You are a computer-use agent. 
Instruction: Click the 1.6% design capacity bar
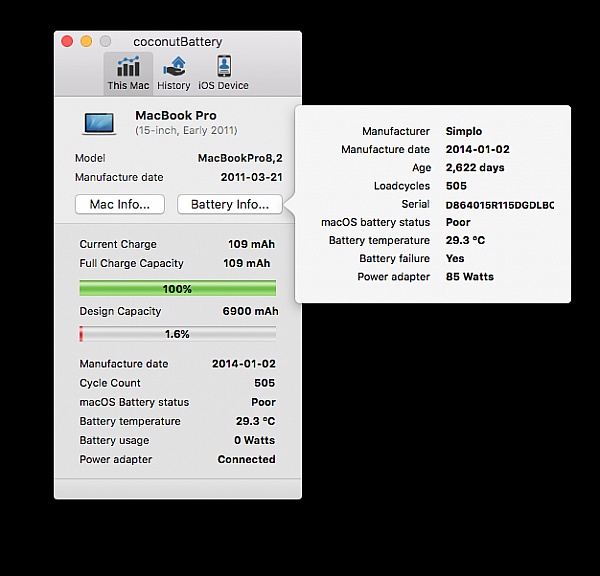(x=177, y=334)
